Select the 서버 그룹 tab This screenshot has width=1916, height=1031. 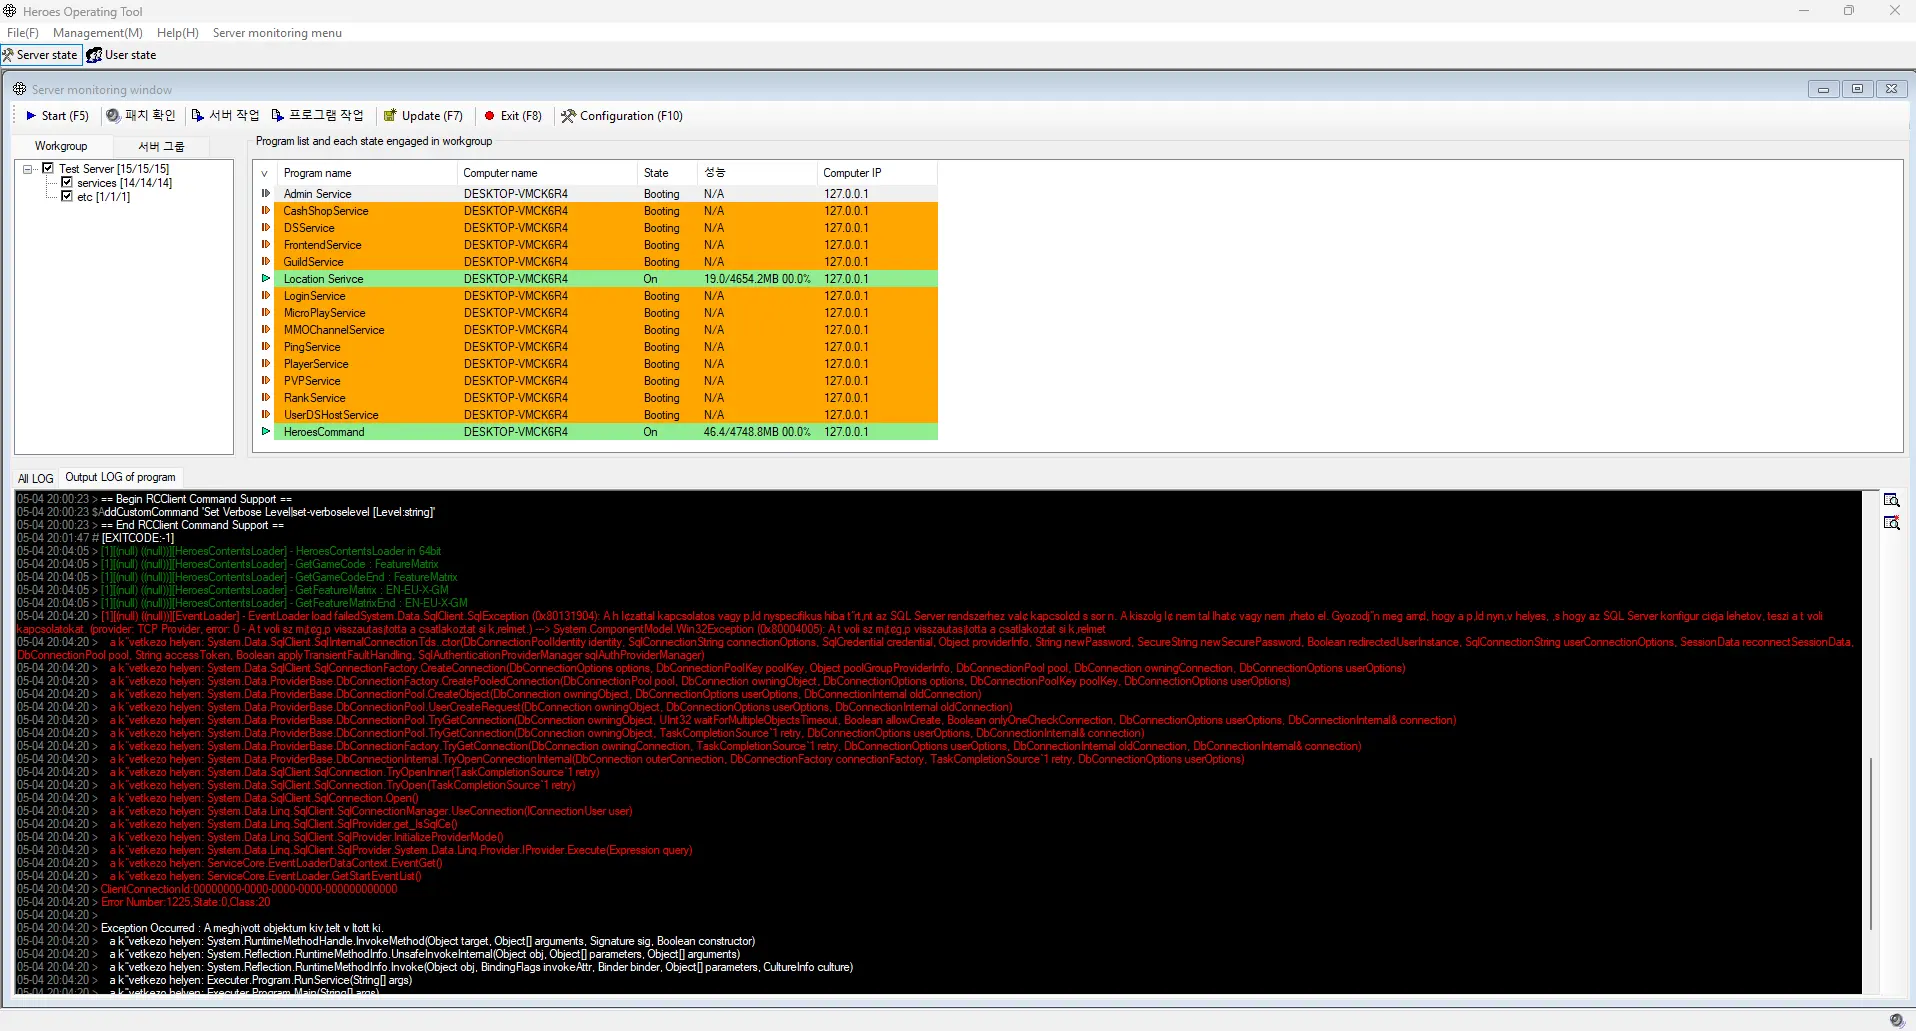pos(161,146)
